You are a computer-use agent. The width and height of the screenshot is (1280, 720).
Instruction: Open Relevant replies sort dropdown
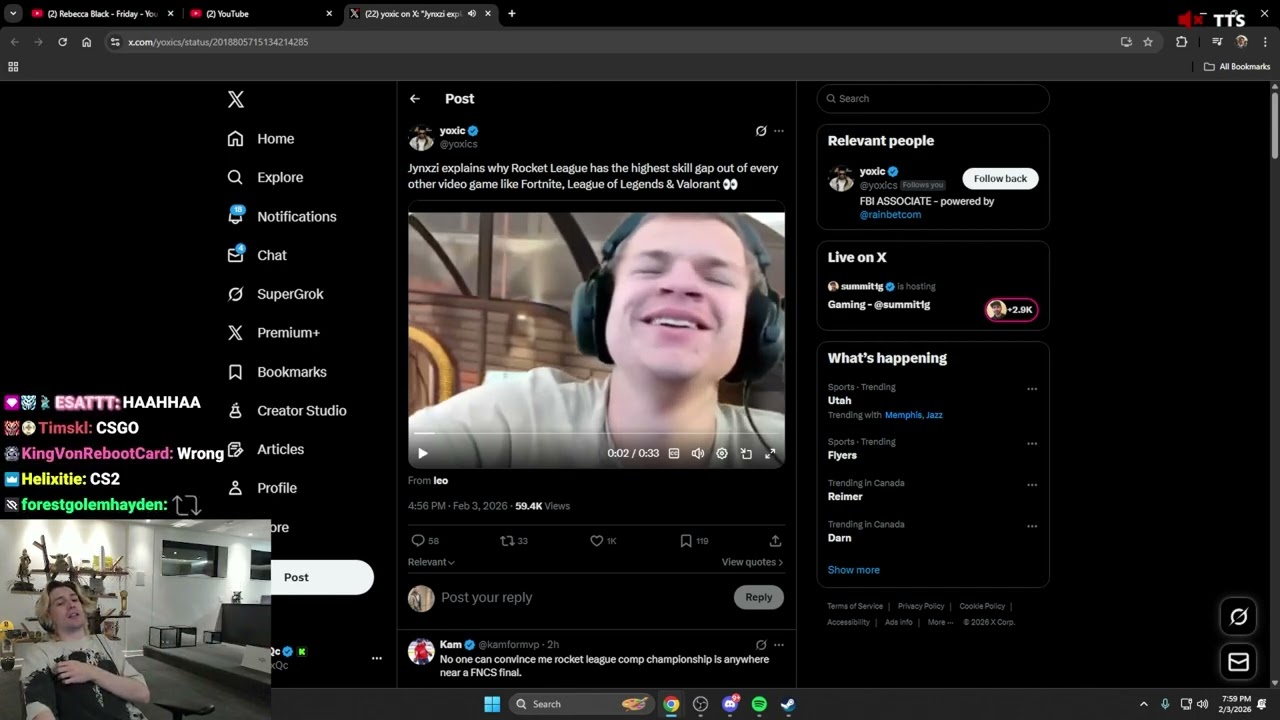(x=431, y=562)
